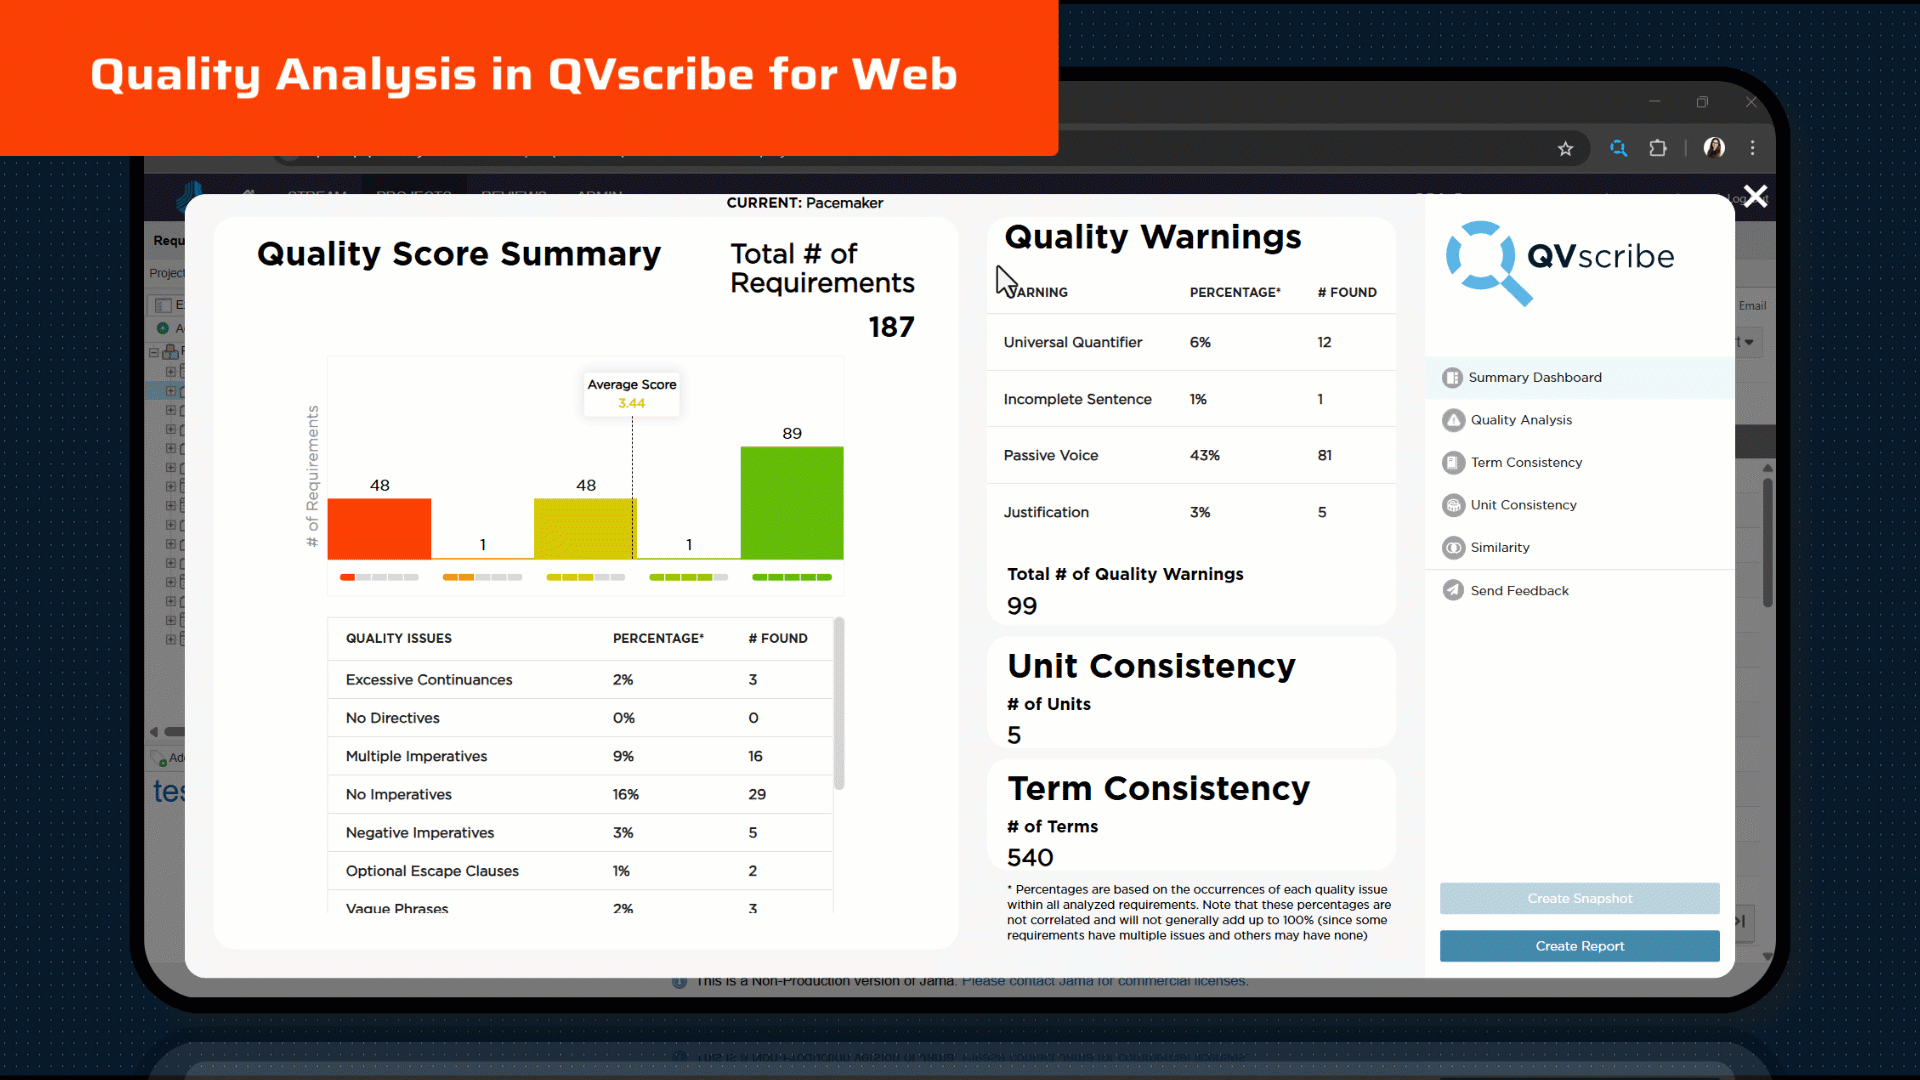Select the Negative Imperatives issue row
1920x1080 pixels.
coord(580,833)
